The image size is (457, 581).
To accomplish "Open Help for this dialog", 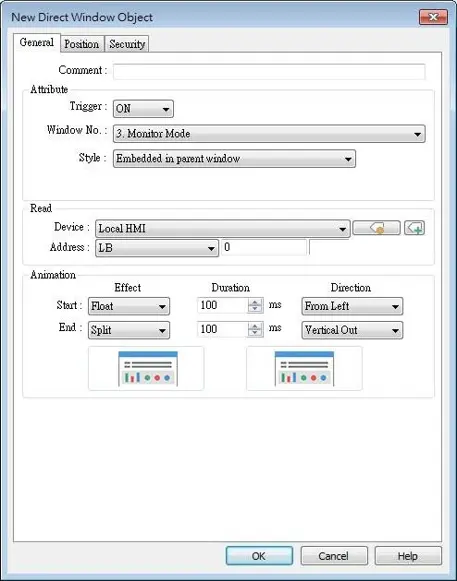I will [x=408, y=556].
